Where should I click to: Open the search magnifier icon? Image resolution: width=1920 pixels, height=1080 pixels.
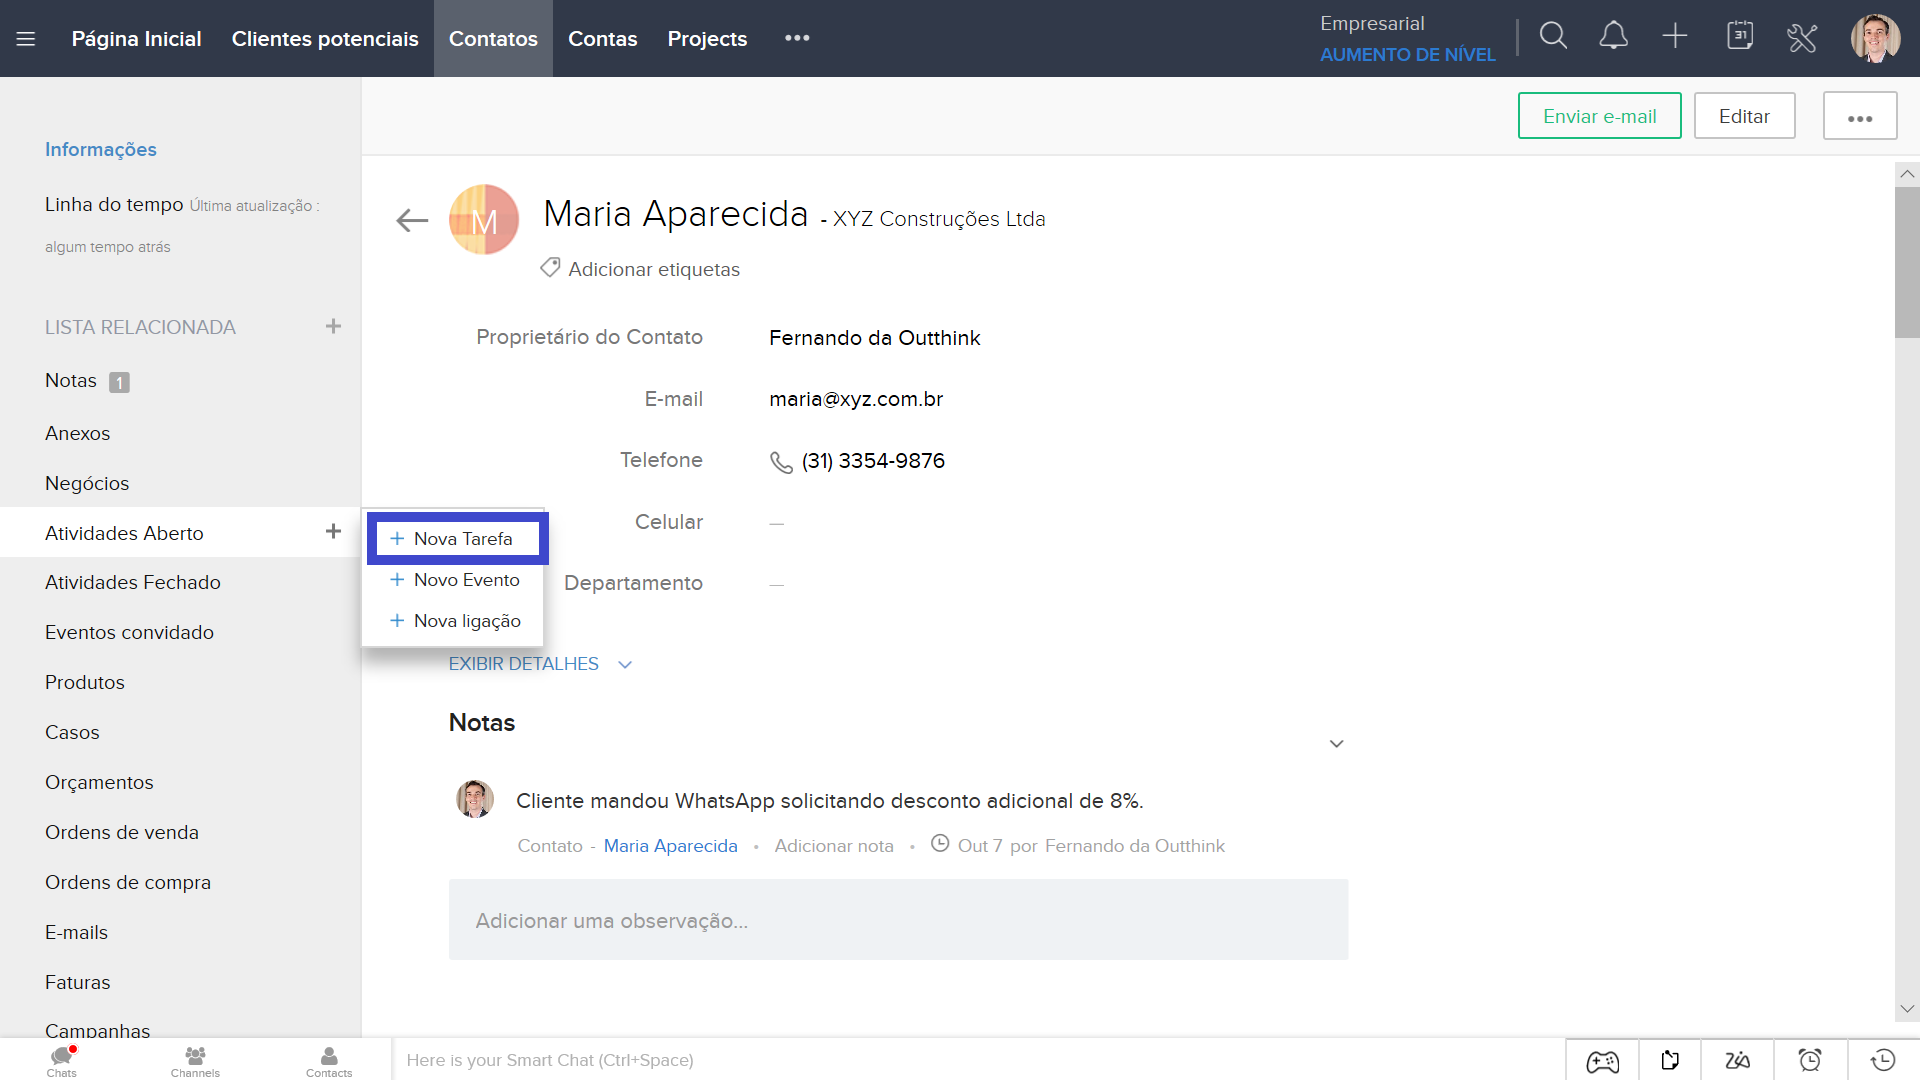[1553, 37]
